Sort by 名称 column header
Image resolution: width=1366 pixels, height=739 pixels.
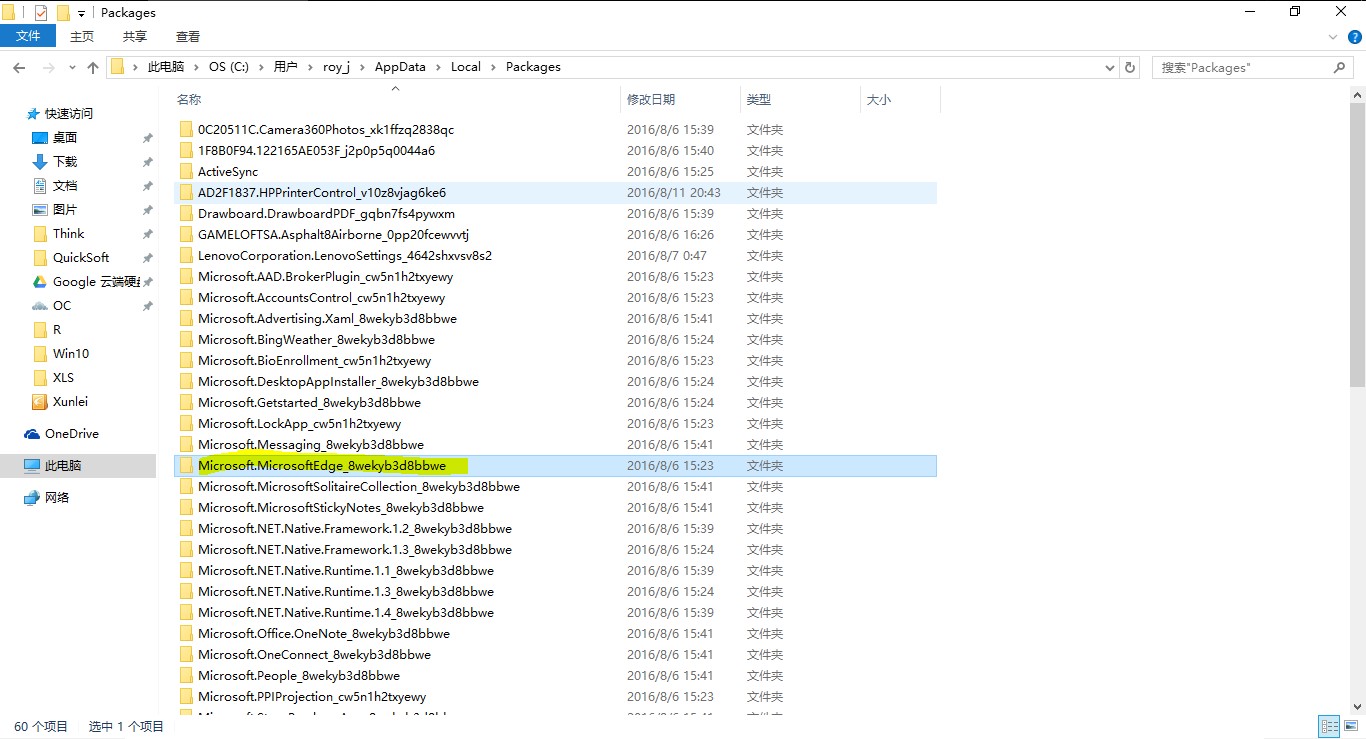click(189, 99)
